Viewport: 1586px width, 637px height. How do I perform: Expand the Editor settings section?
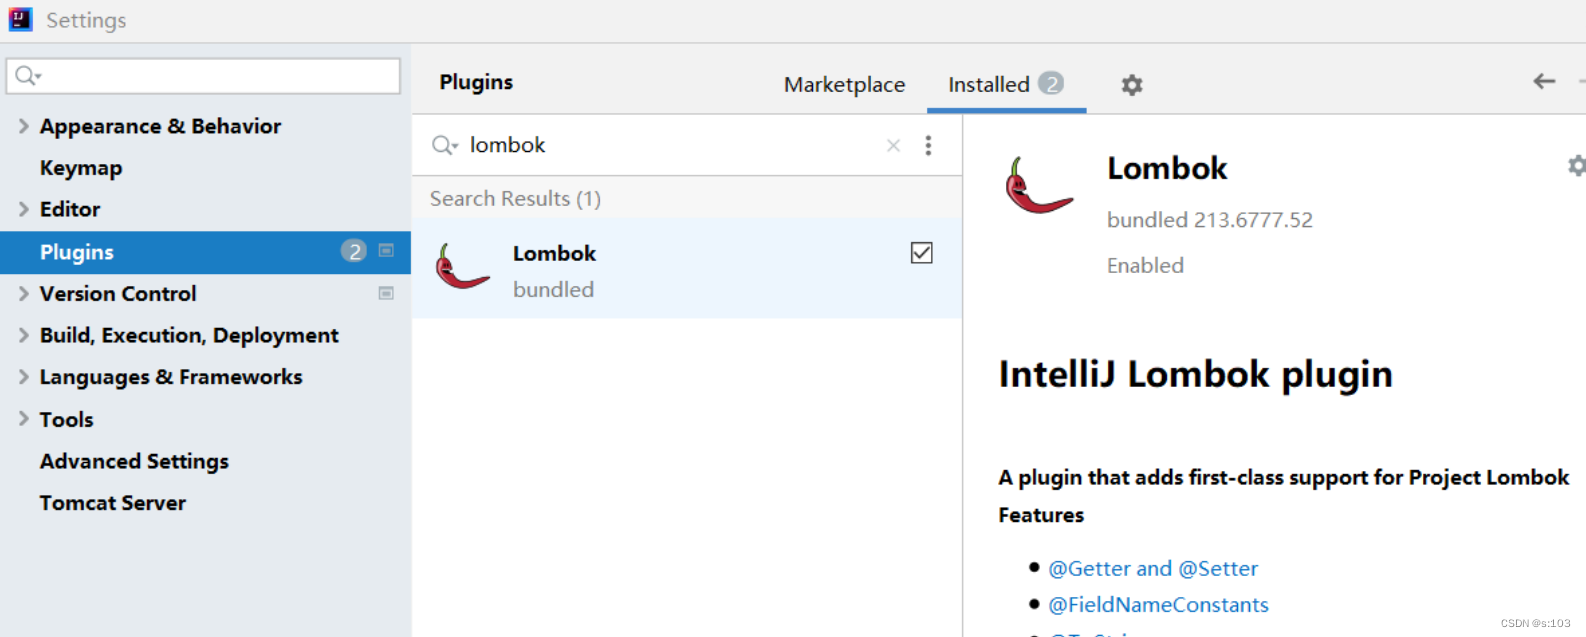point(23,209)
